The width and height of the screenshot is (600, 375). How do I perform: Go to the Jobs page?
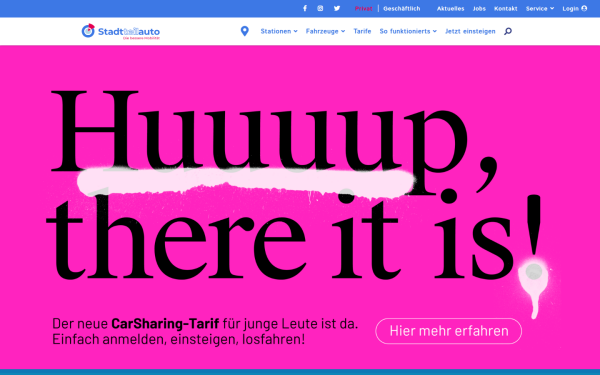tap(479, 8)
